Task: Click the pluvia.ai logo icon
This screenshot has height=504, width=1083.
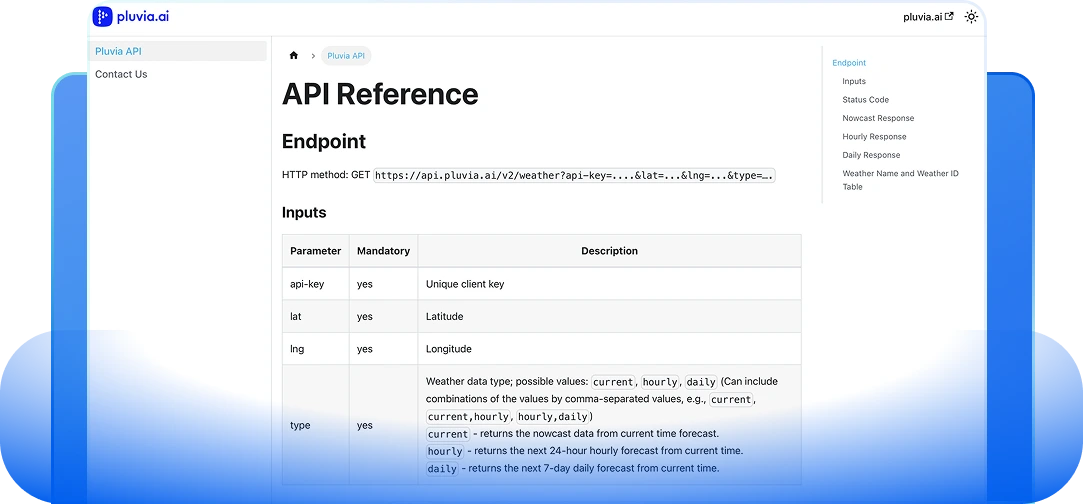Action: click(103, 17)
